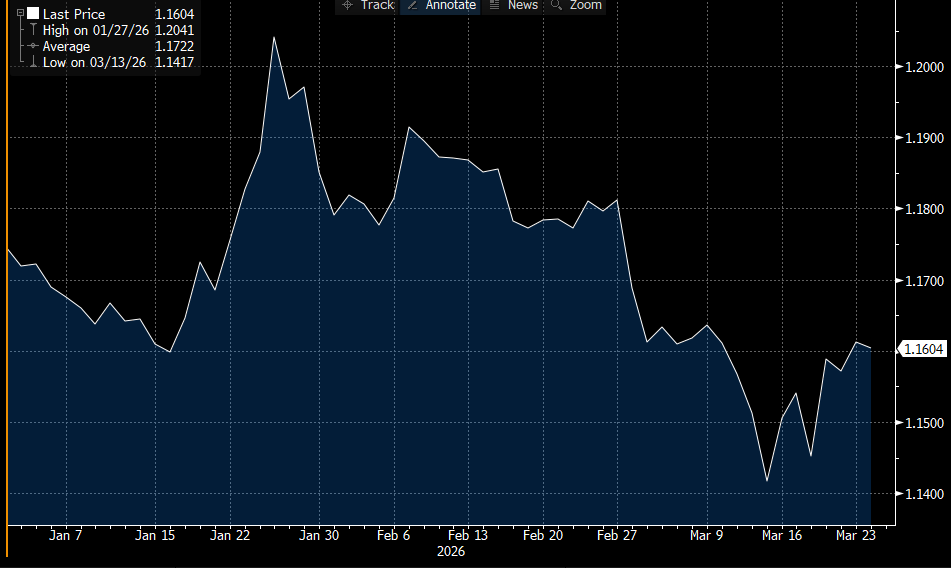The width and height of the screenshot is (951, 568).
Task: Click the "Jan 30" date axis label
Action: tap(319, 535)
